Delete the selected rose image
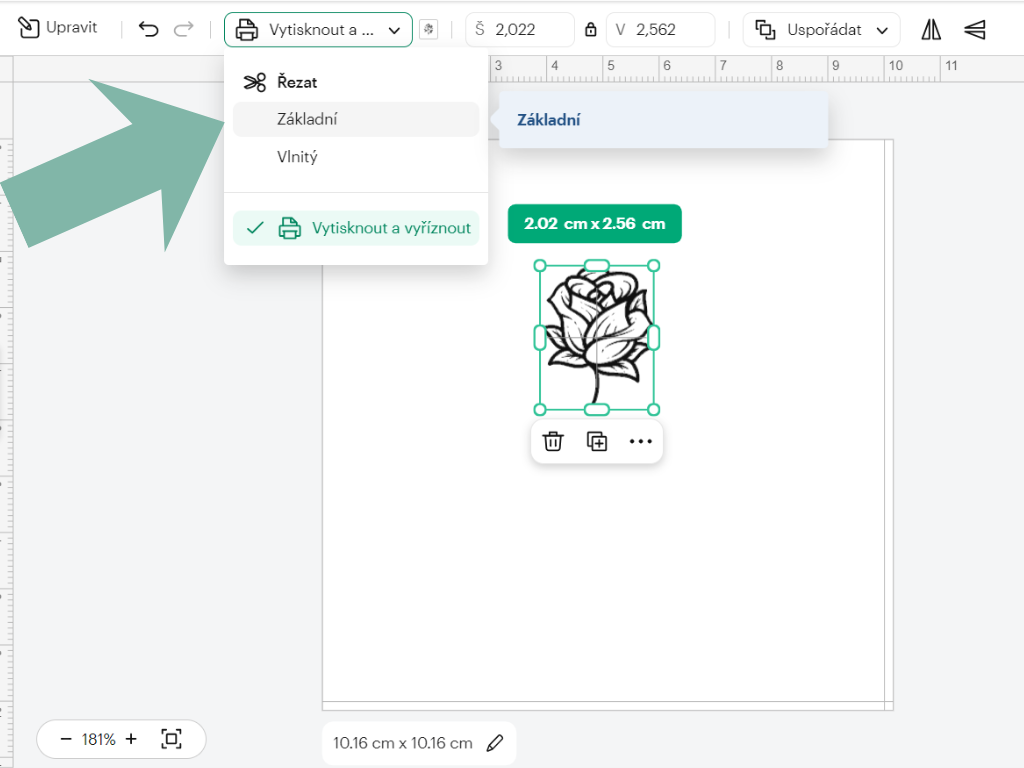This screenshot has height=768, width=1024. pyautogui.click(x=553, y=441)
